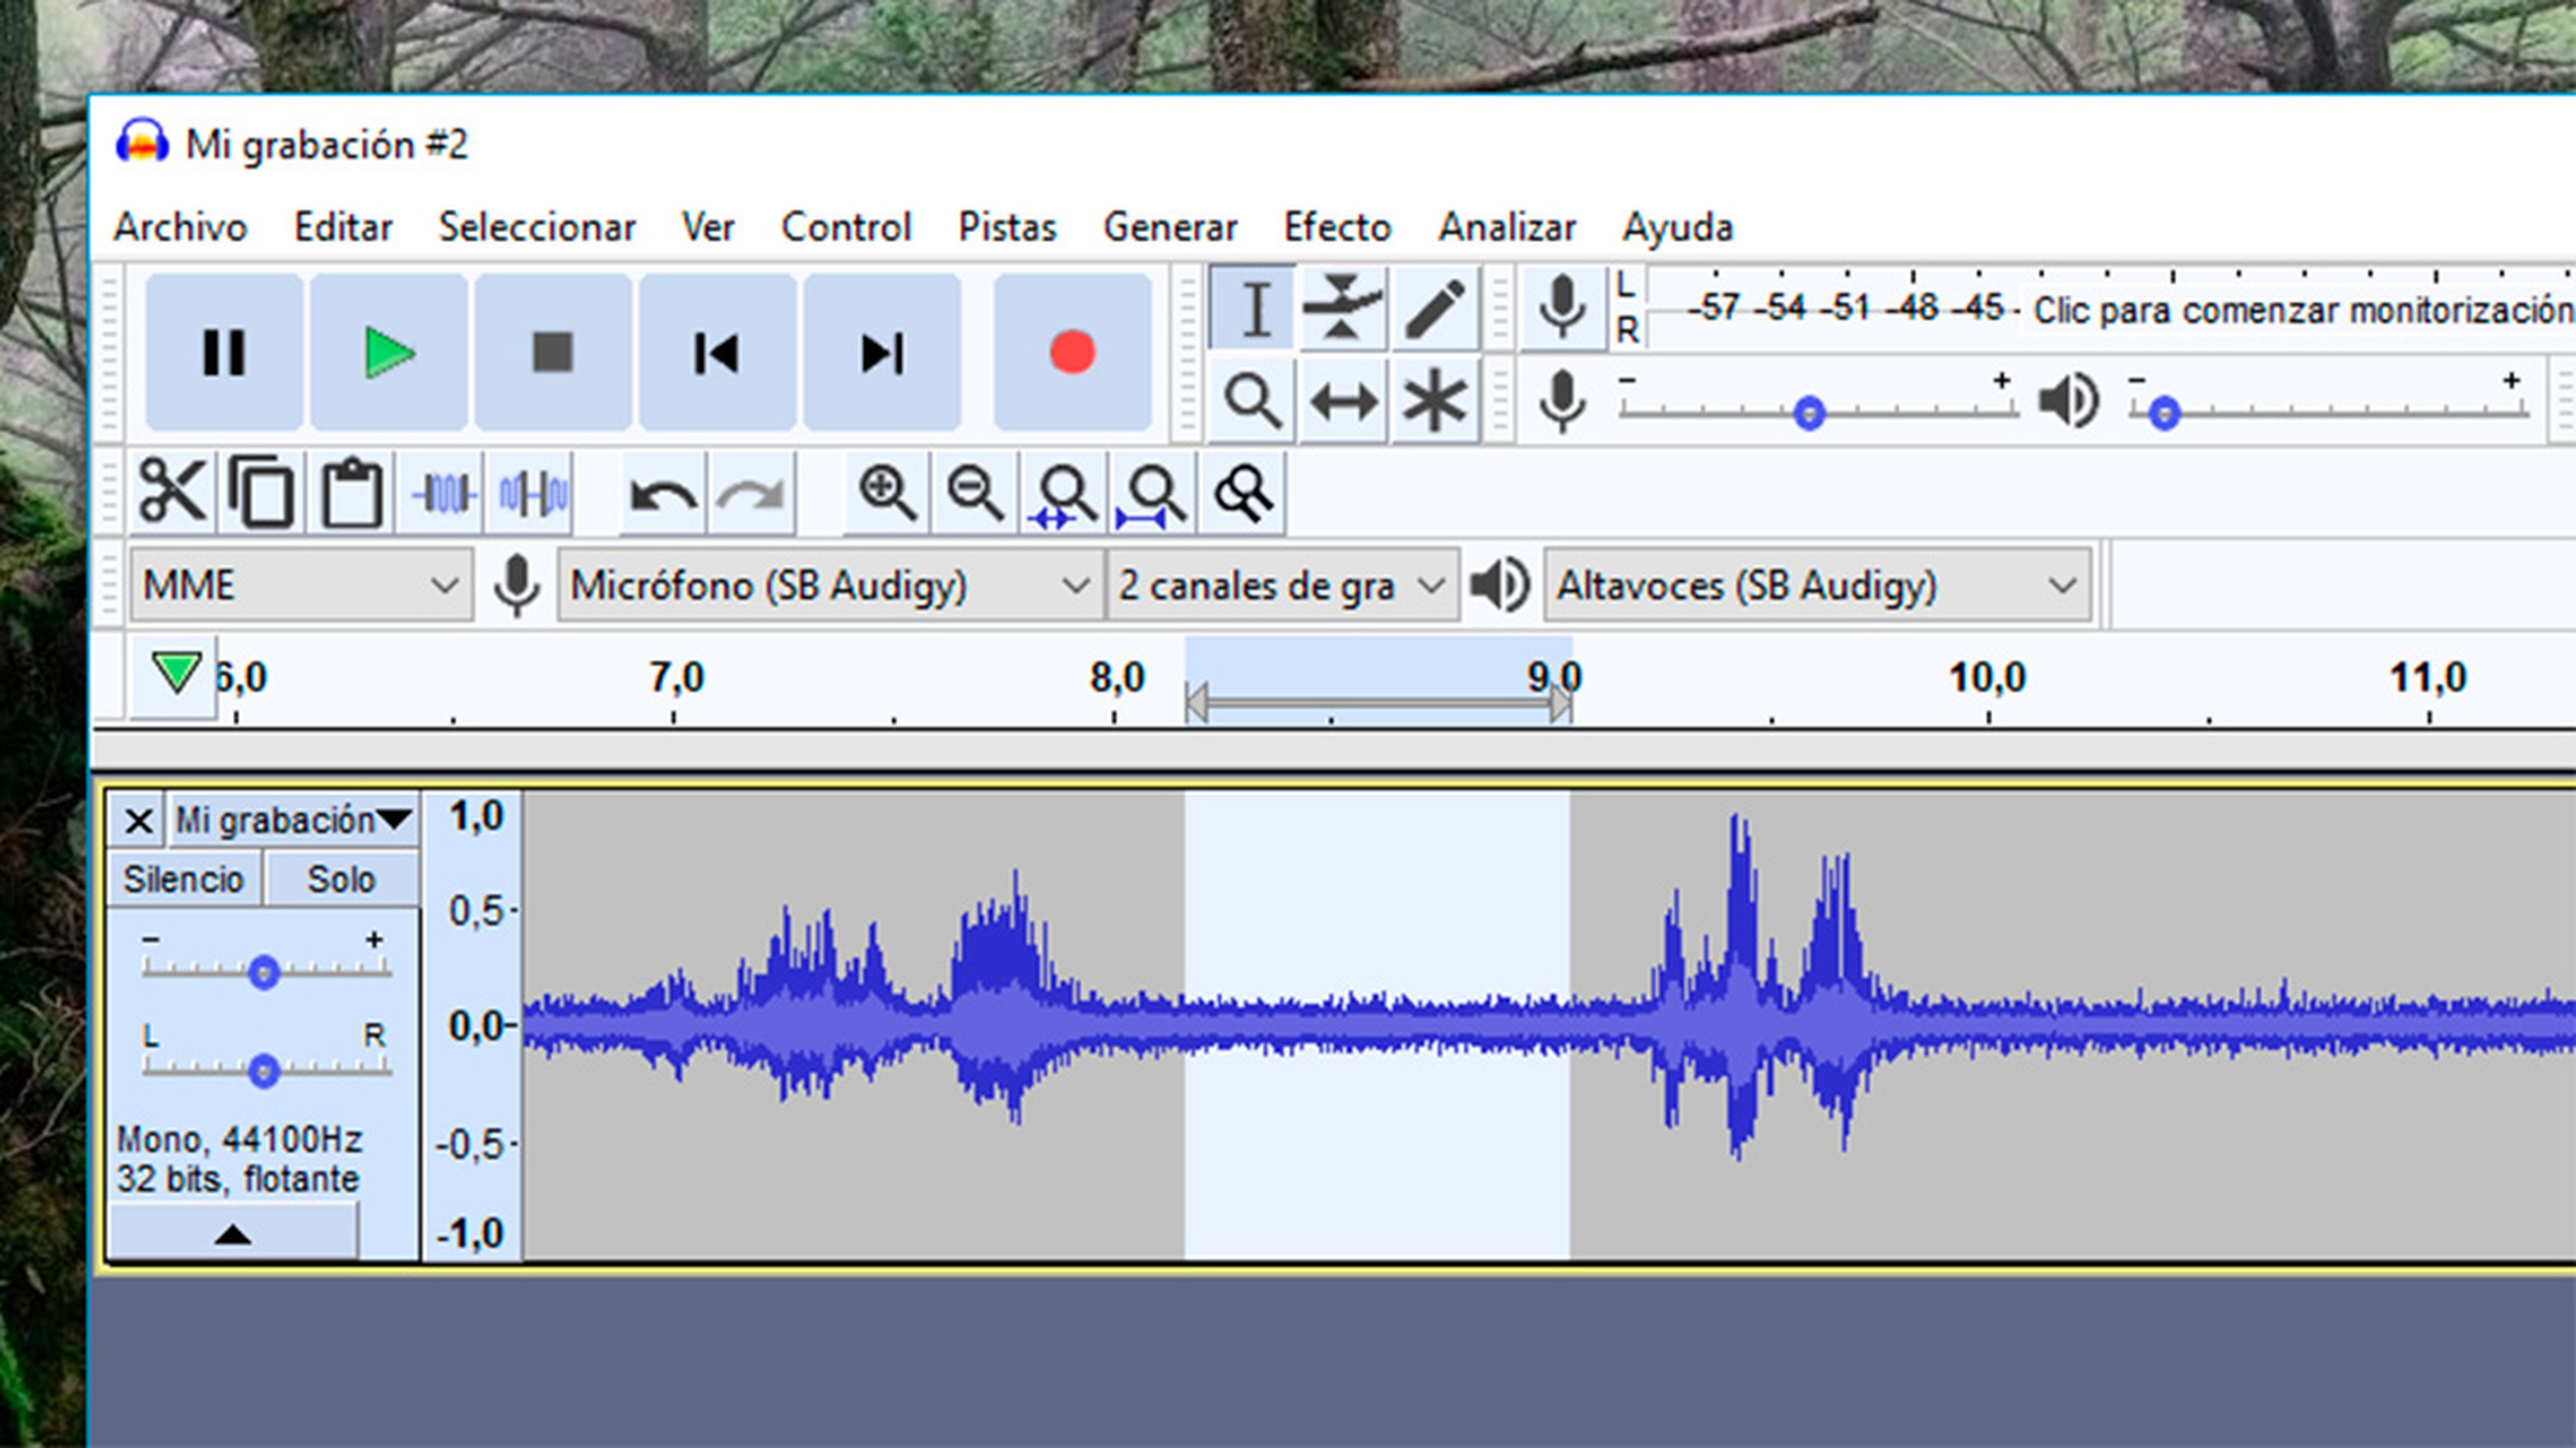Undo the last action
Viewport: 2576px width, 1448px height.
tap(663, 492)
